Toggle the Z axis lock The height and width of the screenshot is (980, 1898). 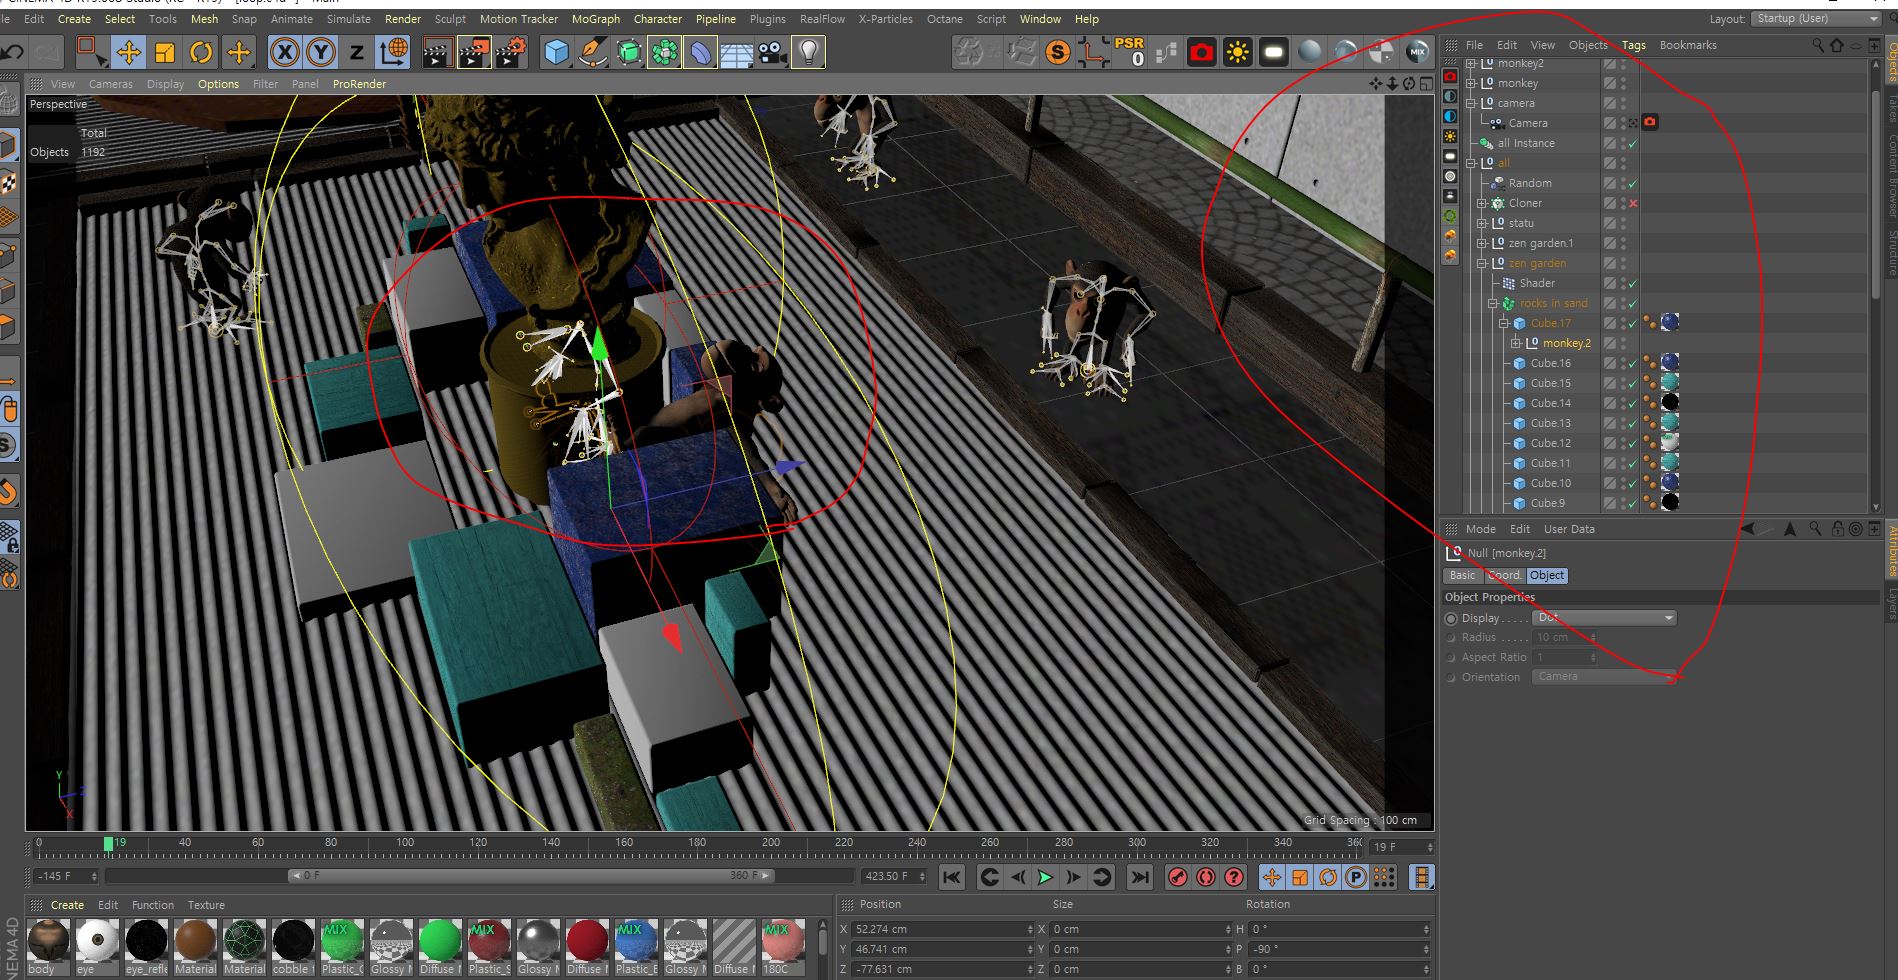[357, 52]
